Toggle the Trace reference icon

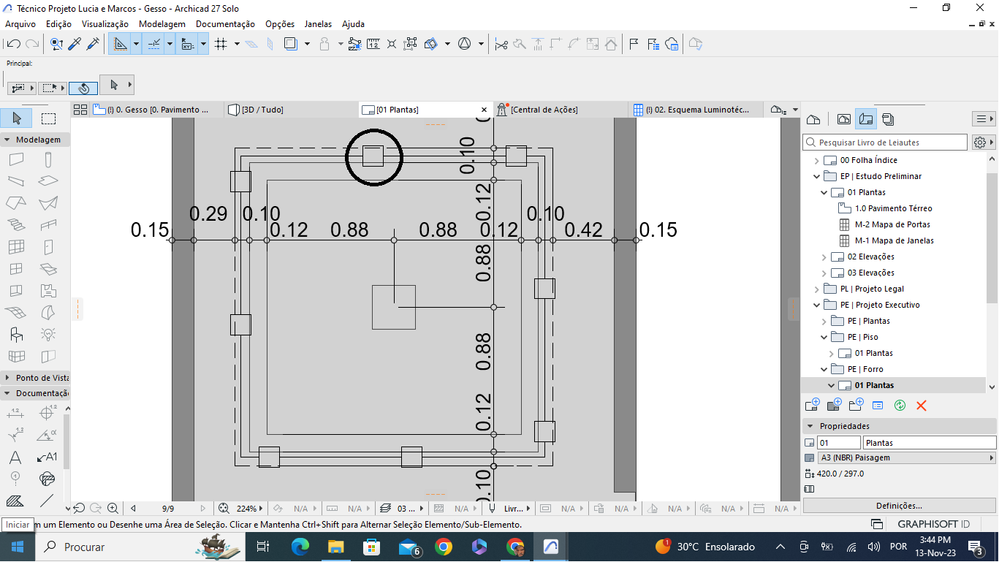tap(291, 44)
